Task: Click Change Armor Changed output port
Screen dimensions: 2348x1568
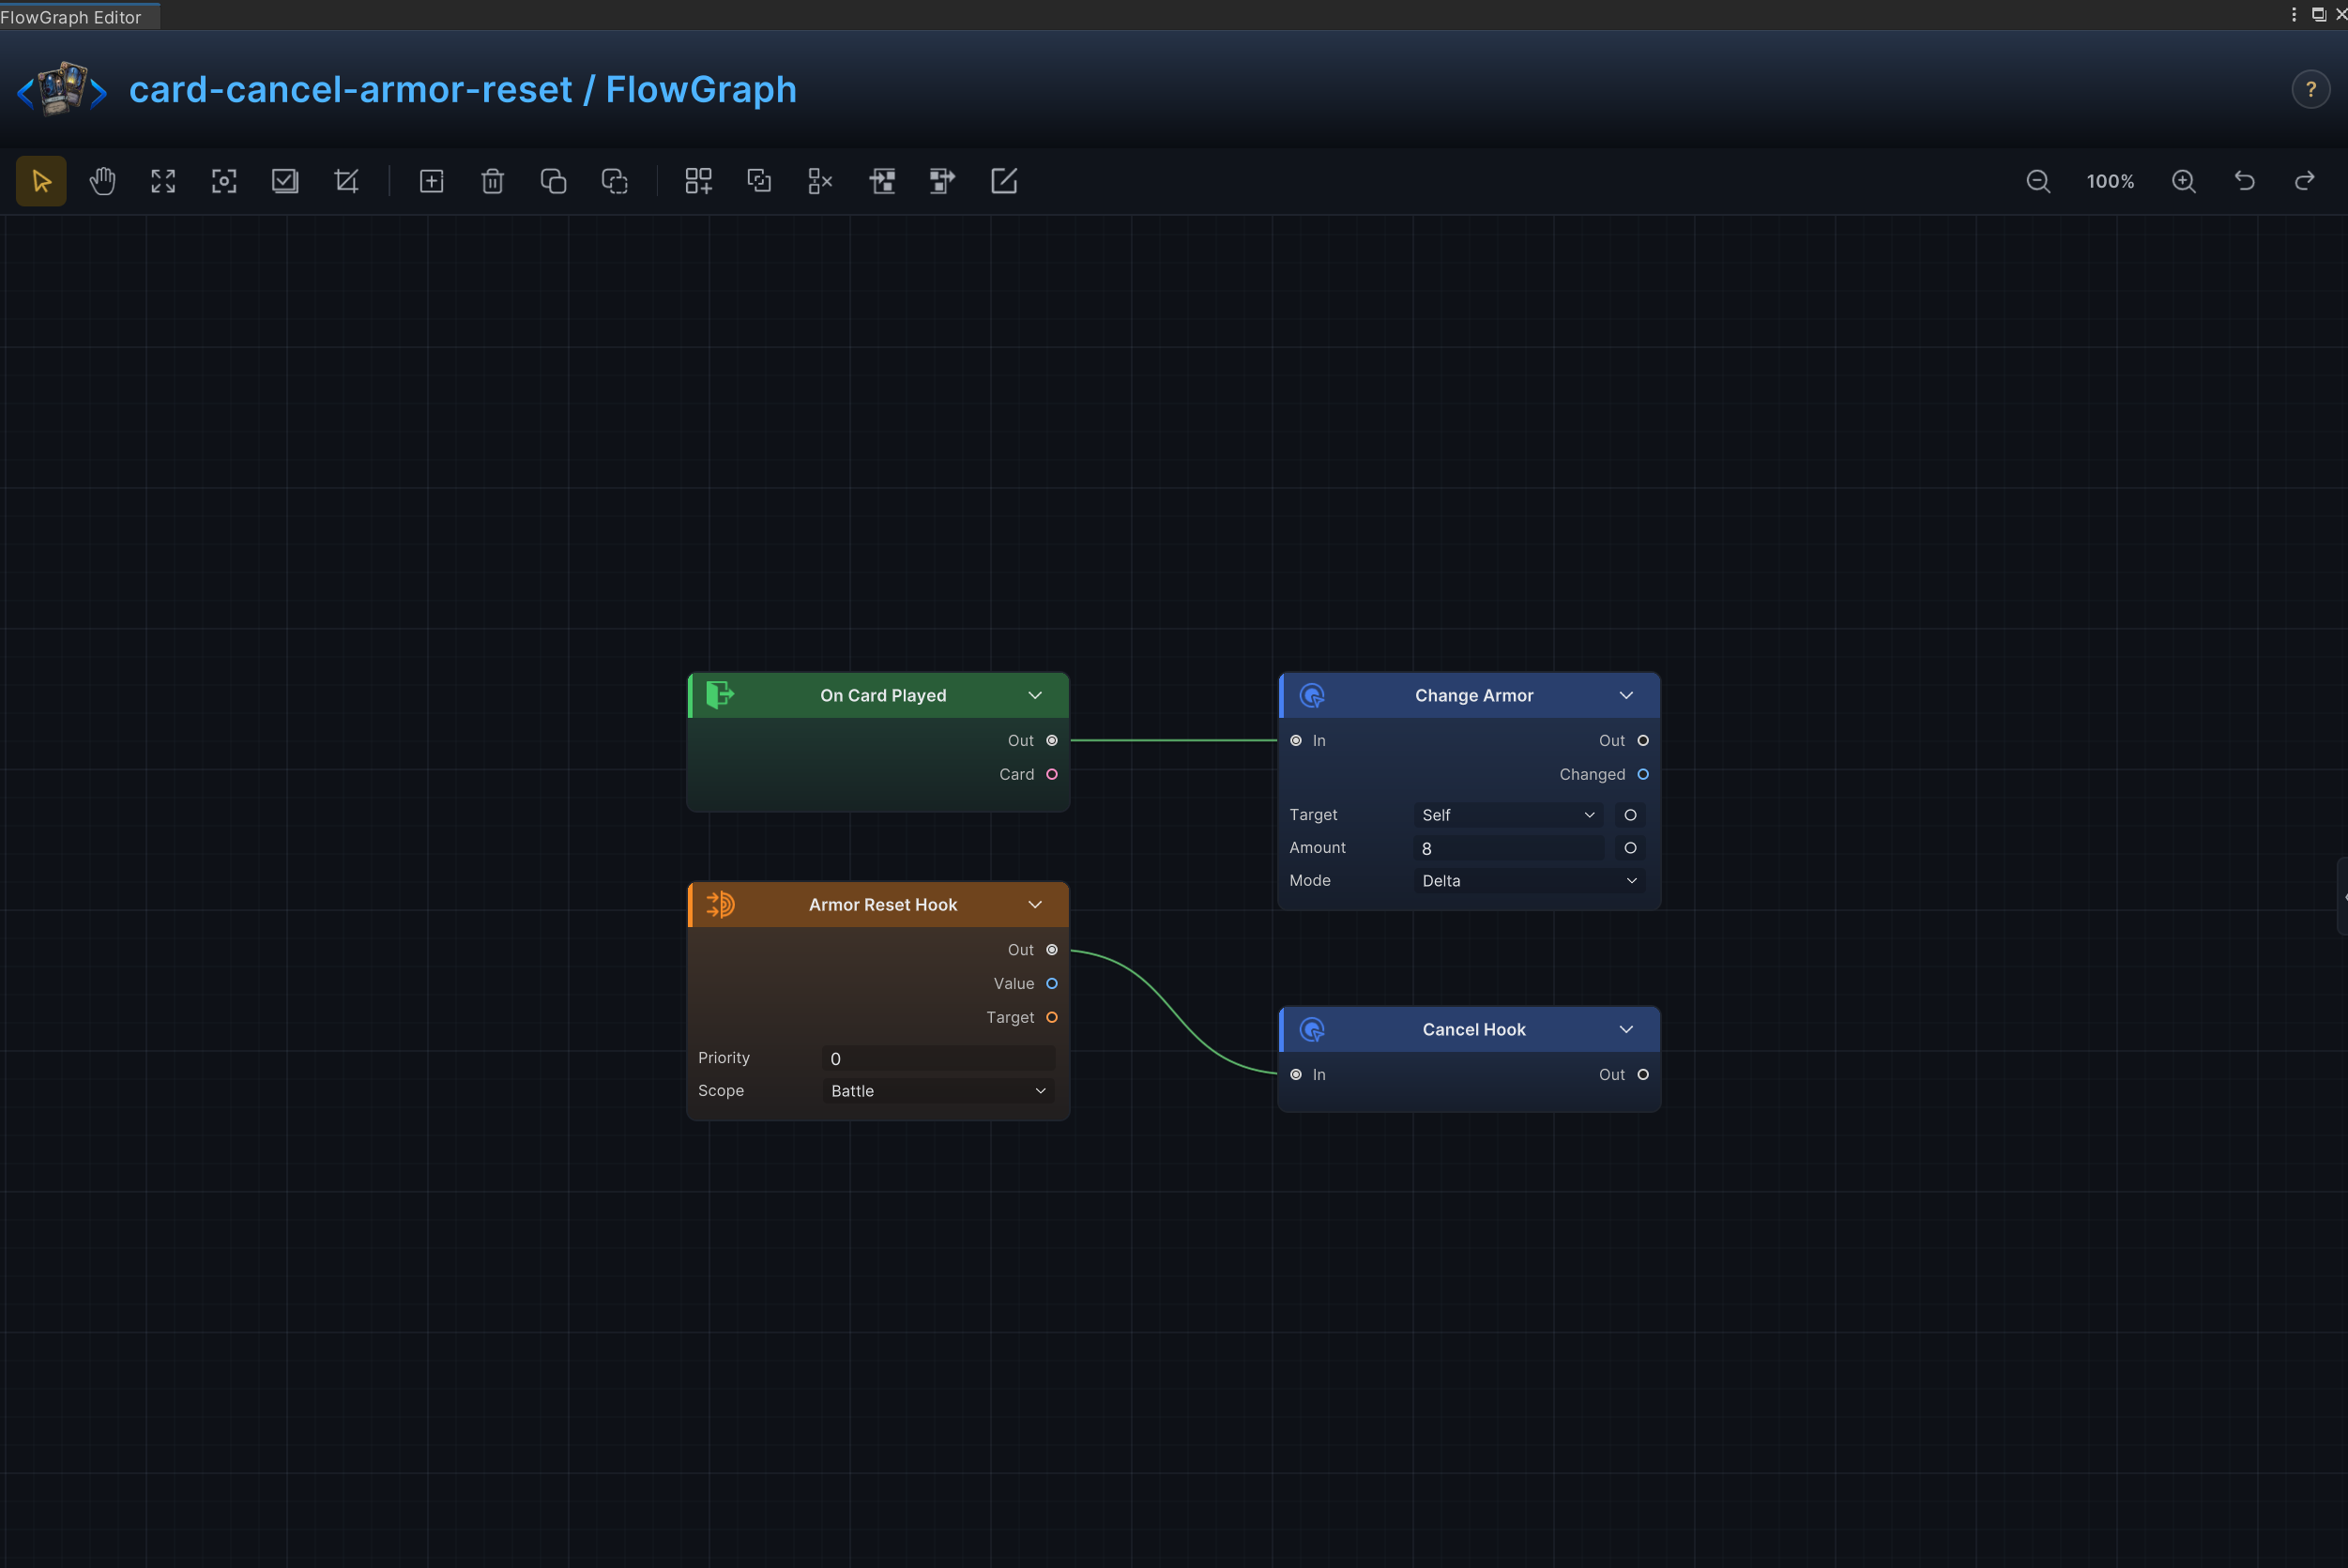Action: [1643, 774]
